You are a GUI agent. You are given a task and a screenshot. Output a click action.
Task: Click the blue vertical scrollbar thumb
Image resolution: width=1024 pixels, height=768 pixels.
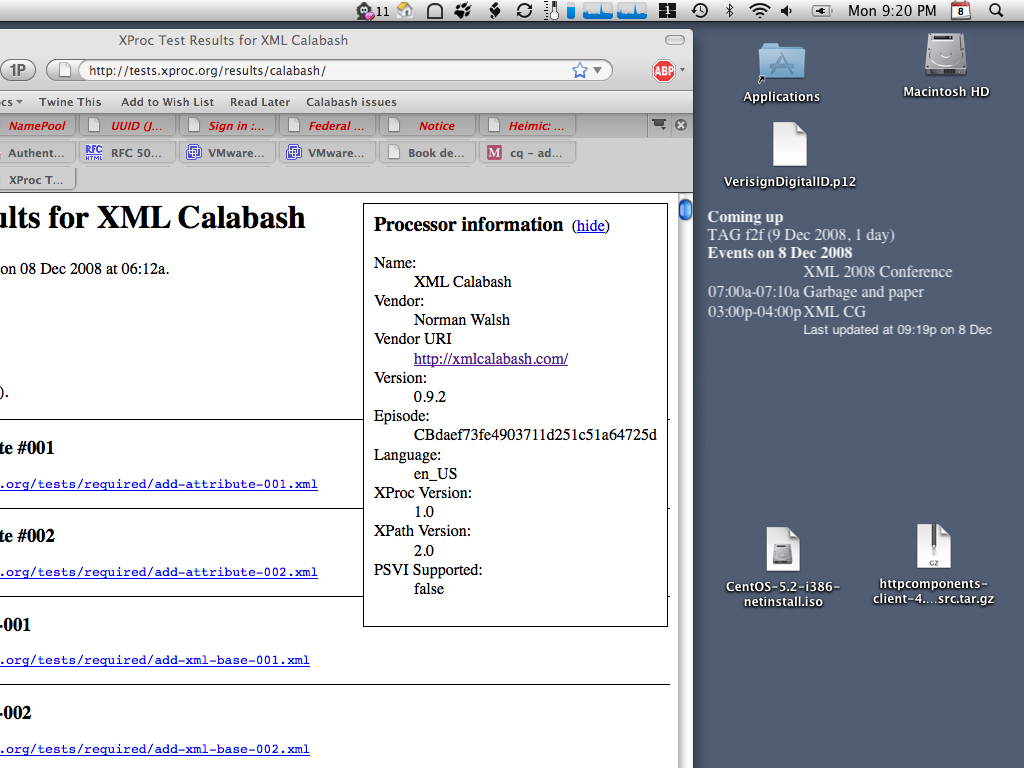(x=685, y=210)
